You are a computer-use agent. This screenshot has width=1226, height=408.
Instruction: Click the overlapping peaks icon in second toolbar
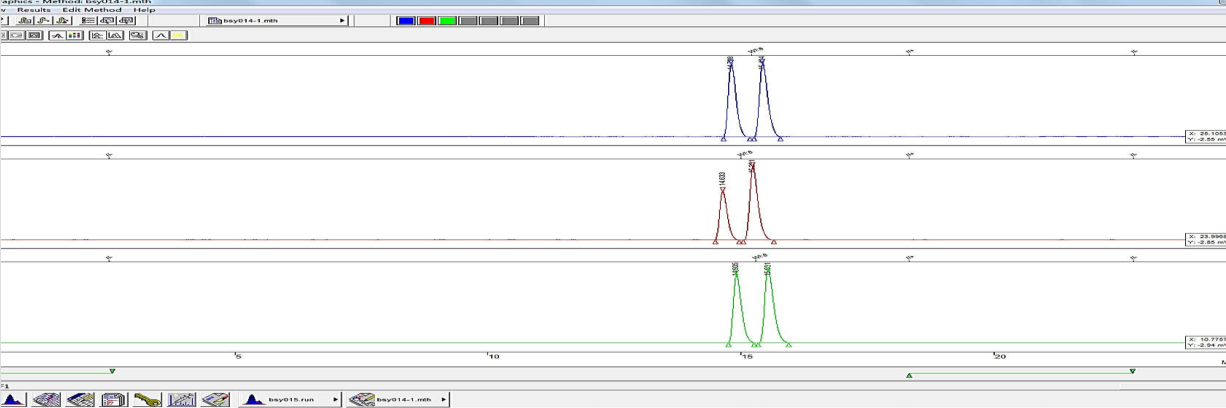pos(115,35)
